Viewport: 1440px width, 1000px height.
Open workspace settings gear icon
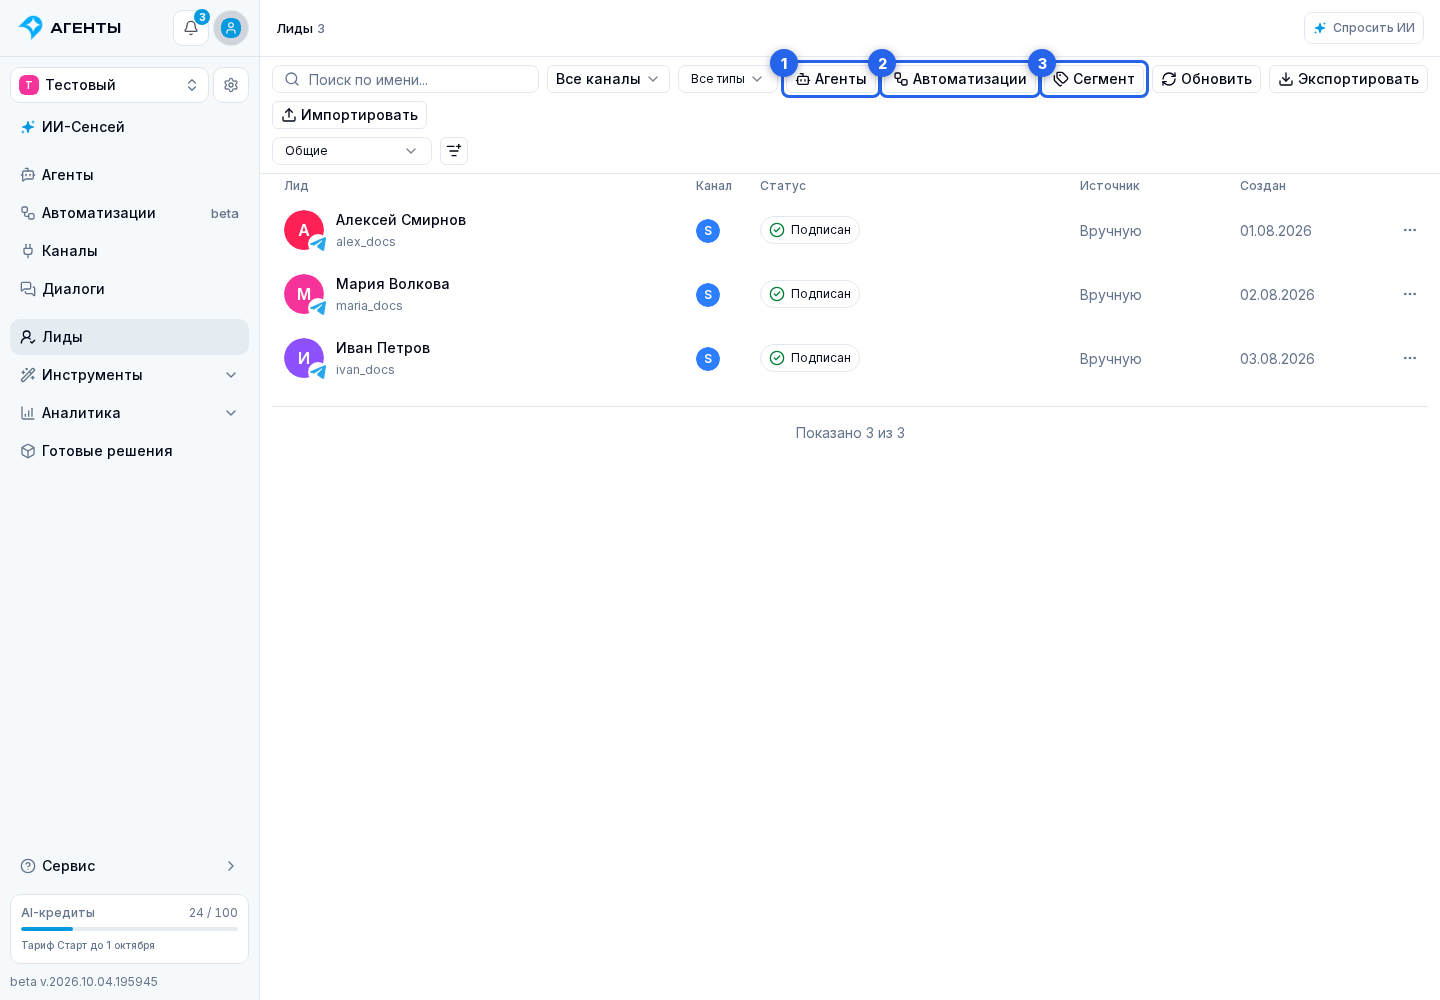coord(231,85)
